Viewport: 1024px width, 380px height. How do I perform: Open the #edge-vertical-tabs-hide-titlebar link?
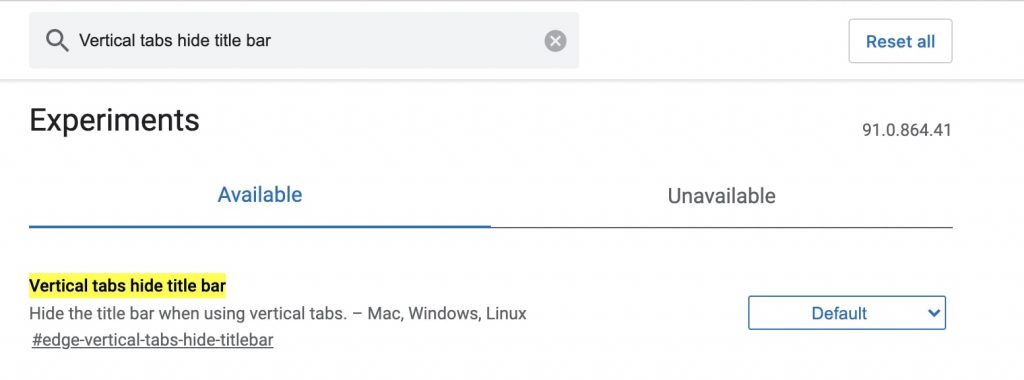152,340
